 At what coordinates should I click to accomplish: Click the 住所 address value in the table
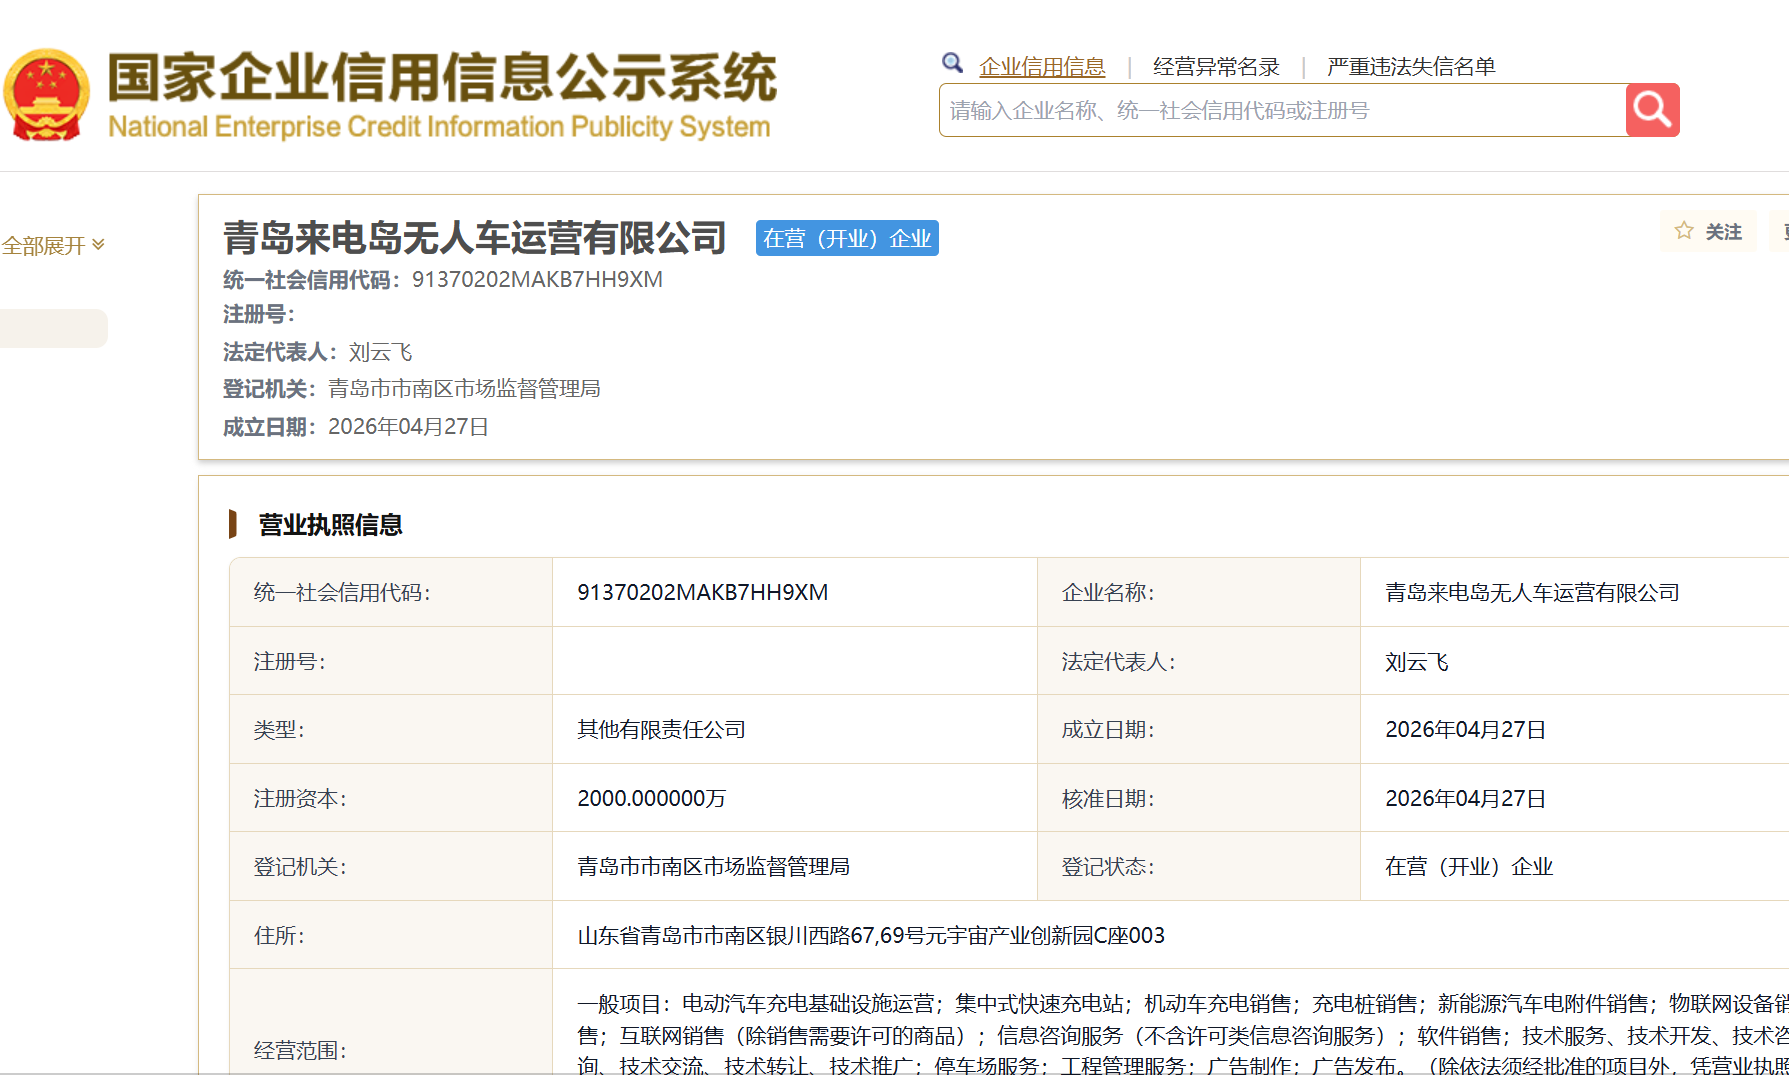870,935
